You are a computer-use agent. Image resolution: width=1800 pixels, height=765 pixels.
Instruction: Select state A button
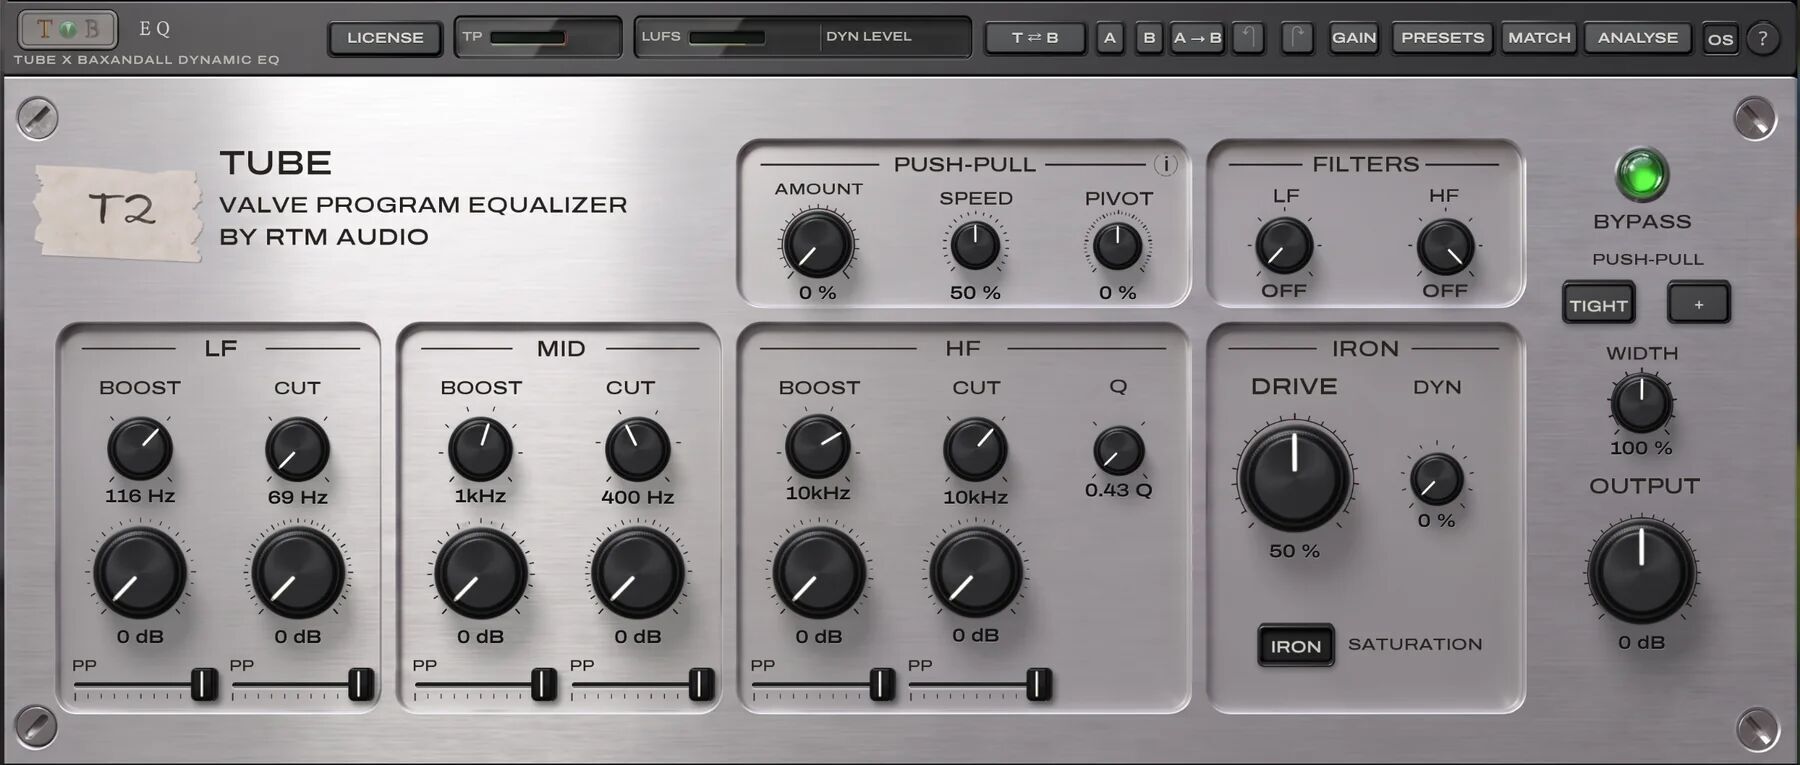[x=1109, y=38]
